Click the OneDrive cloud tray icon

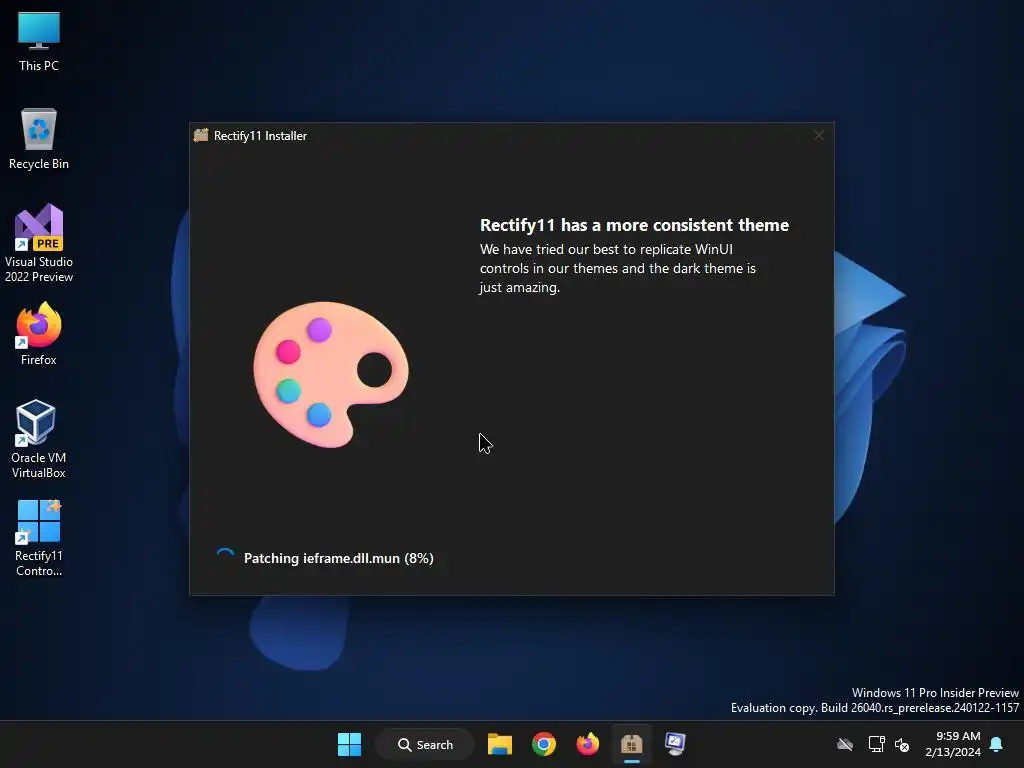point(845,744)
